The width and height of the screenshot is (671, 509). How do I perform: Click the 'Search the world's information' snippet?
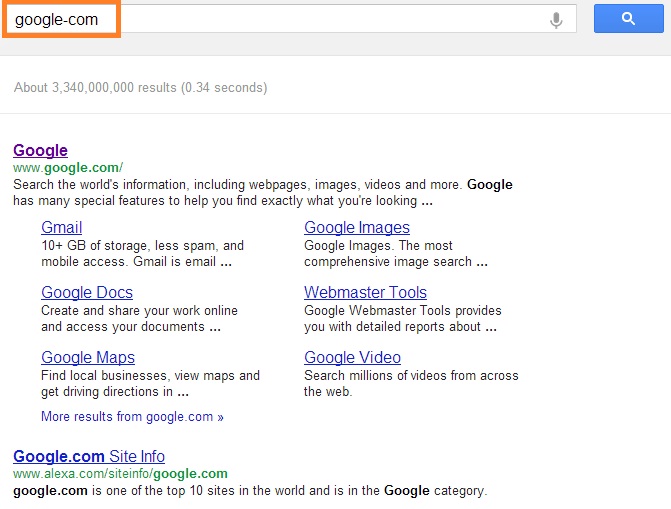263,193
